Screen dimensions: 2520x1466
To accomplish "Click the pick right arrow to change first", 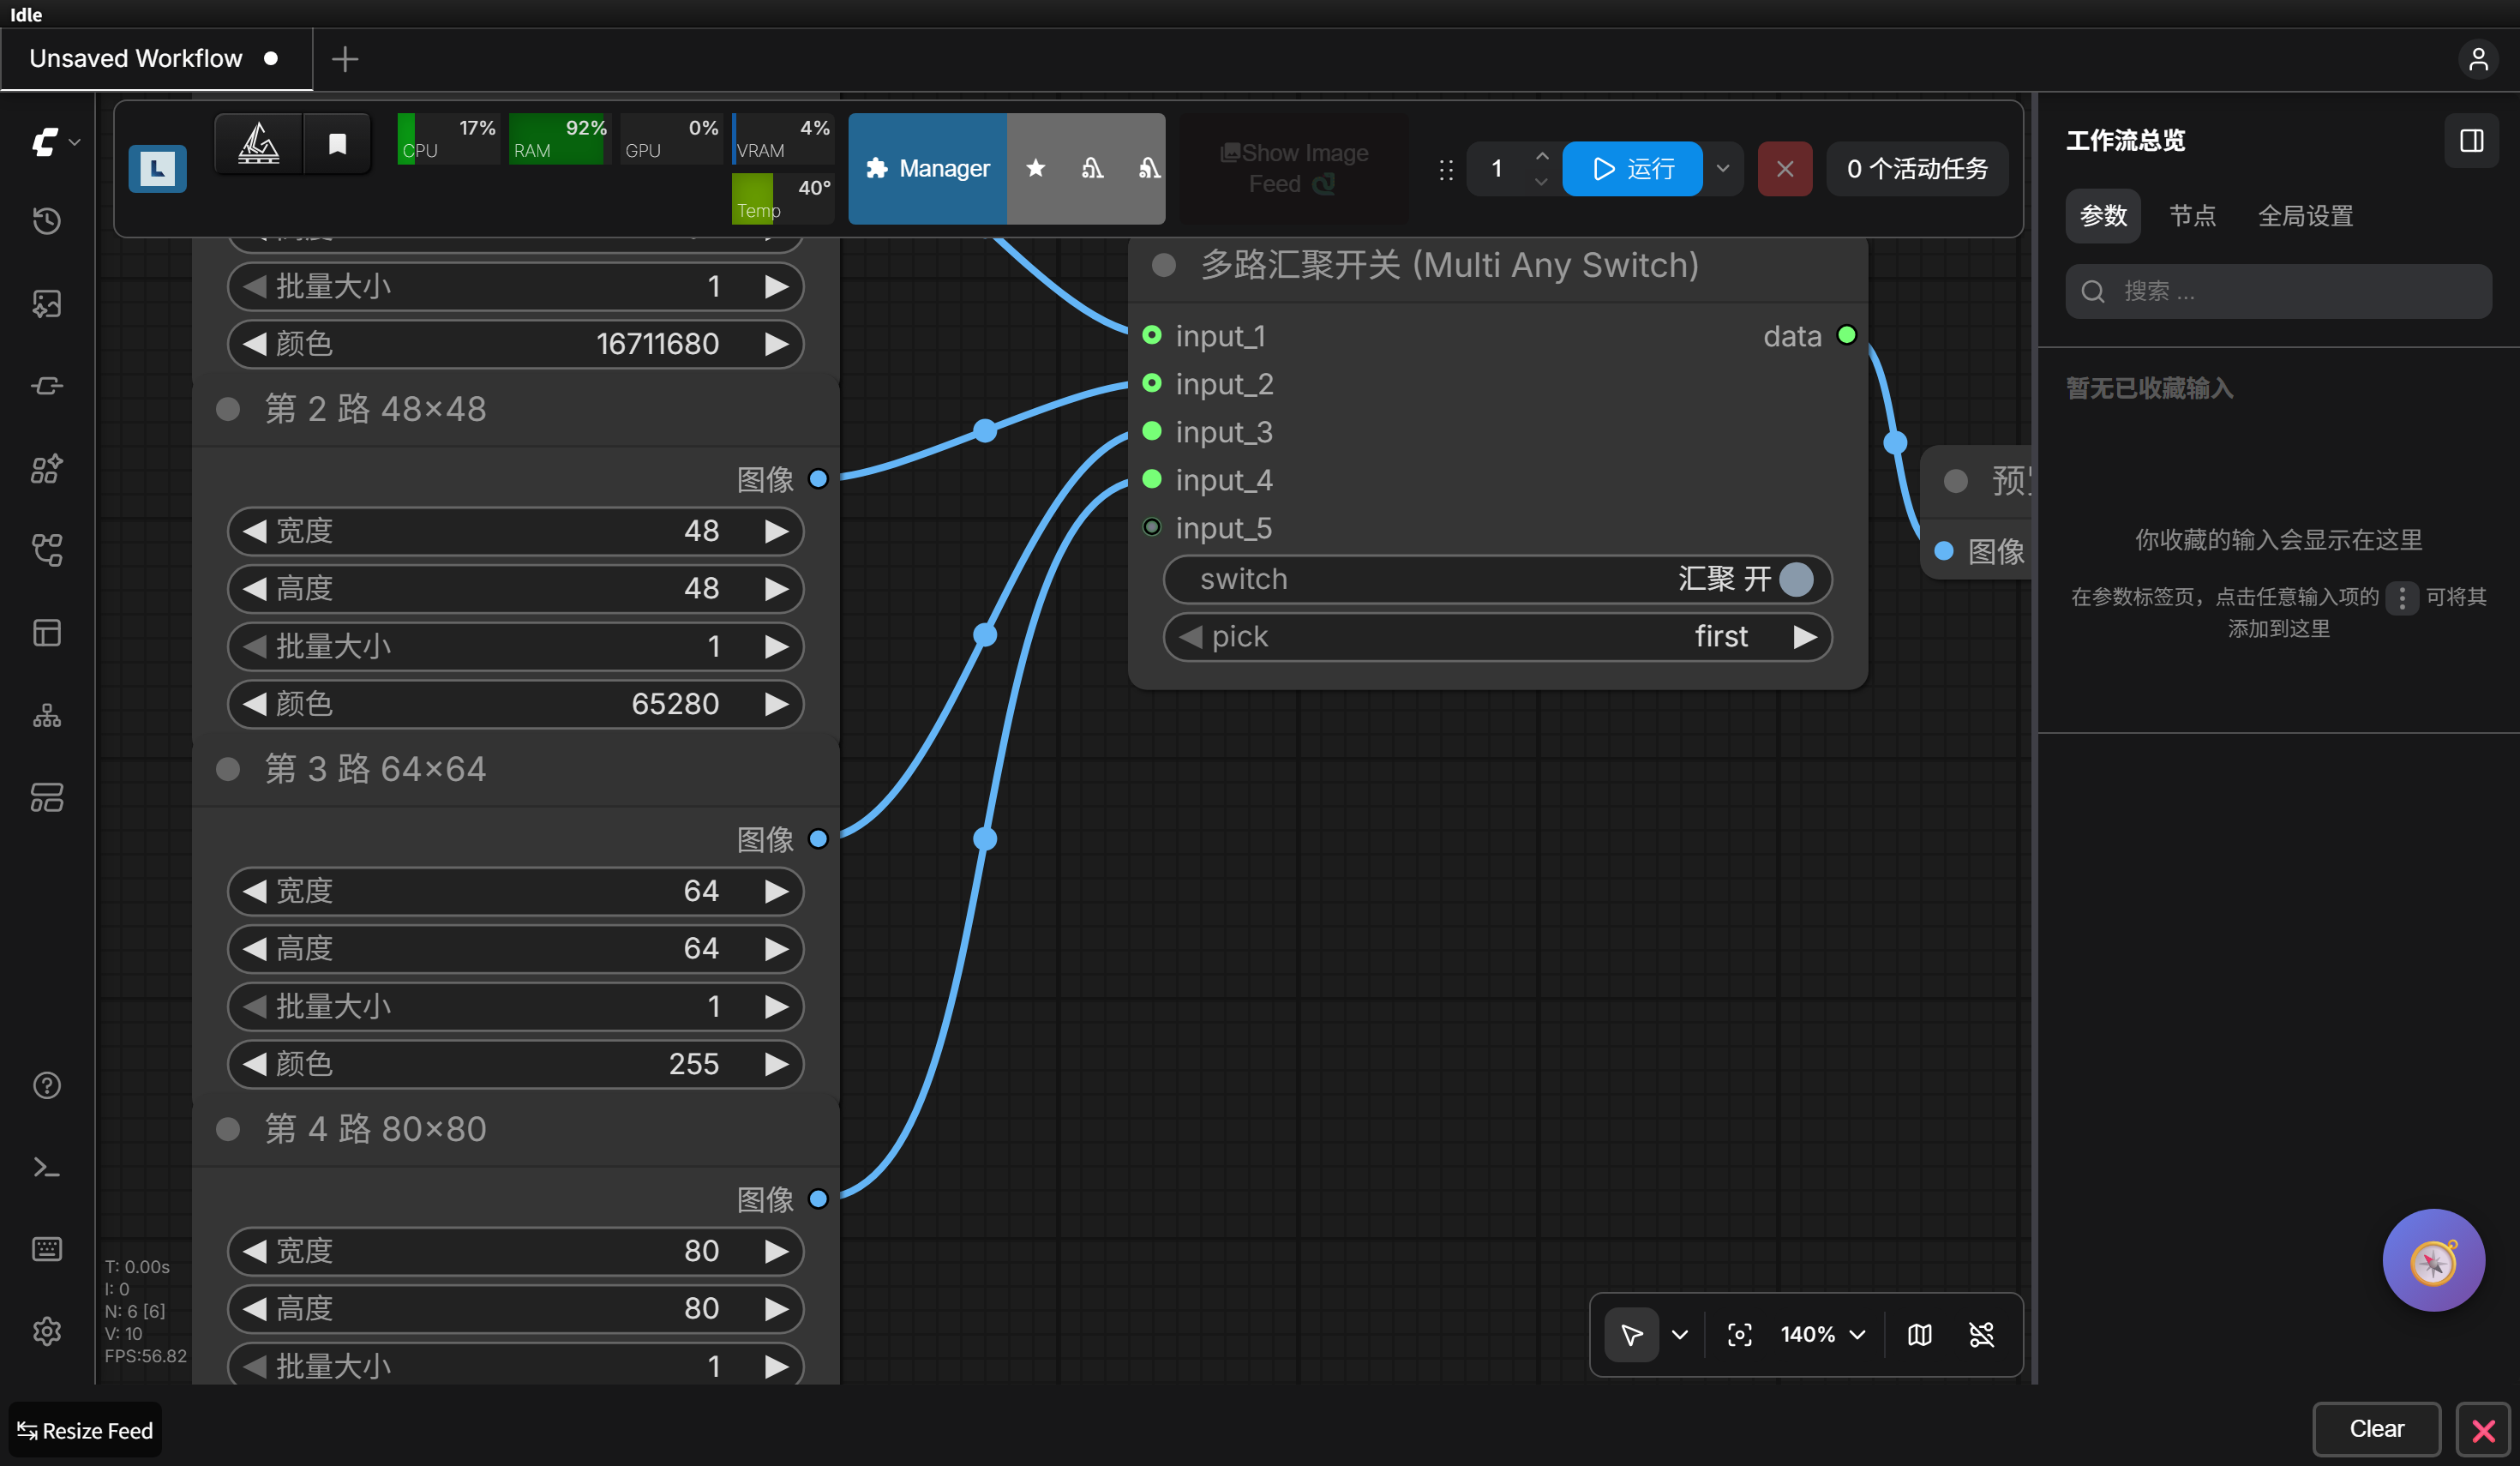I will point(1804,636).
